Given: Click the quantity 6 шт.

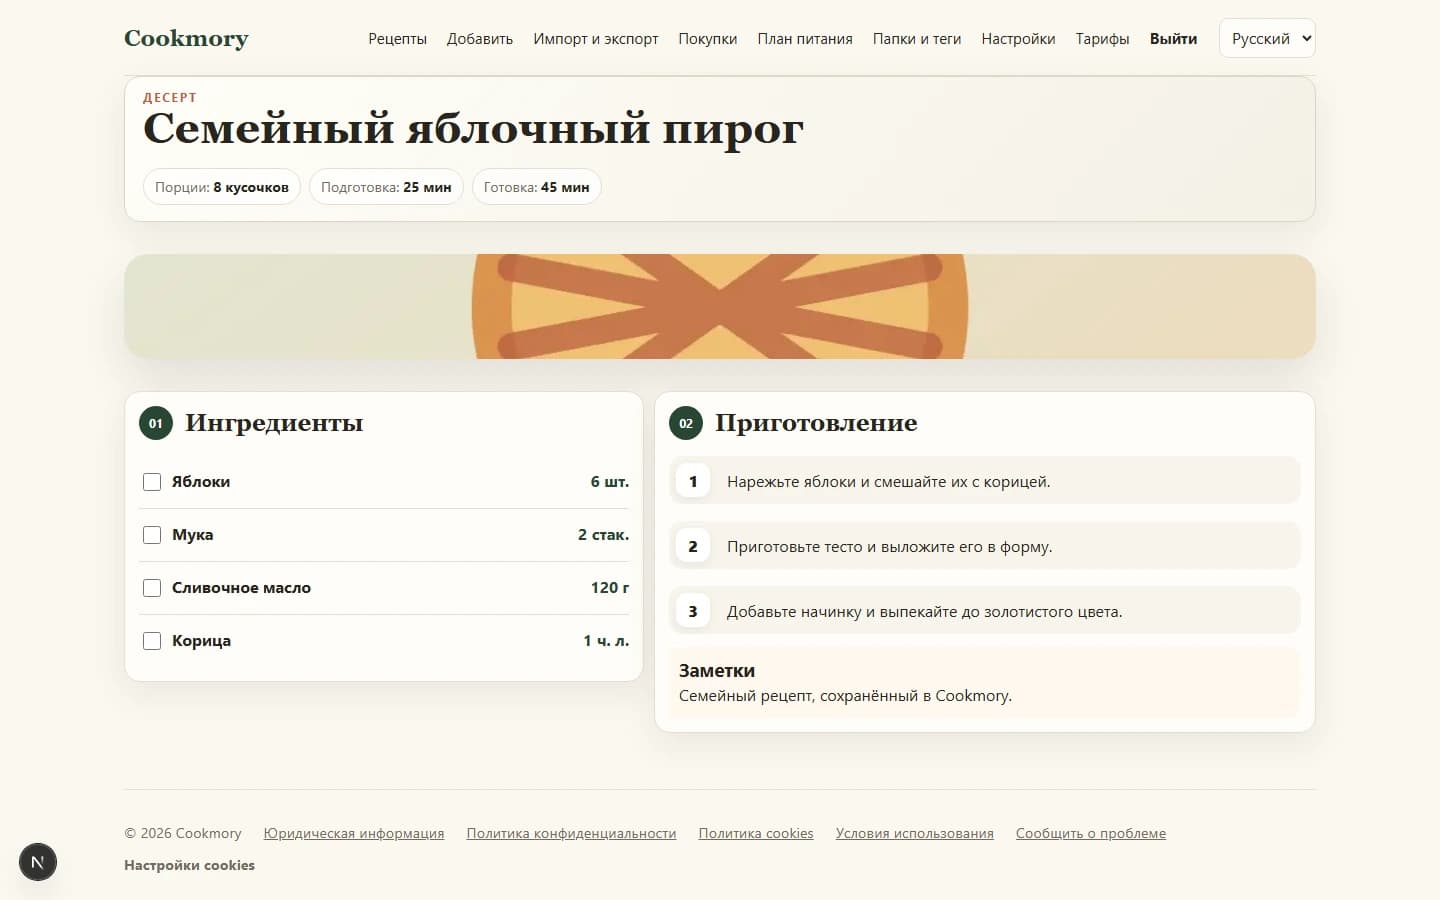Looking at the screenshot, I should tap(610, 482).
